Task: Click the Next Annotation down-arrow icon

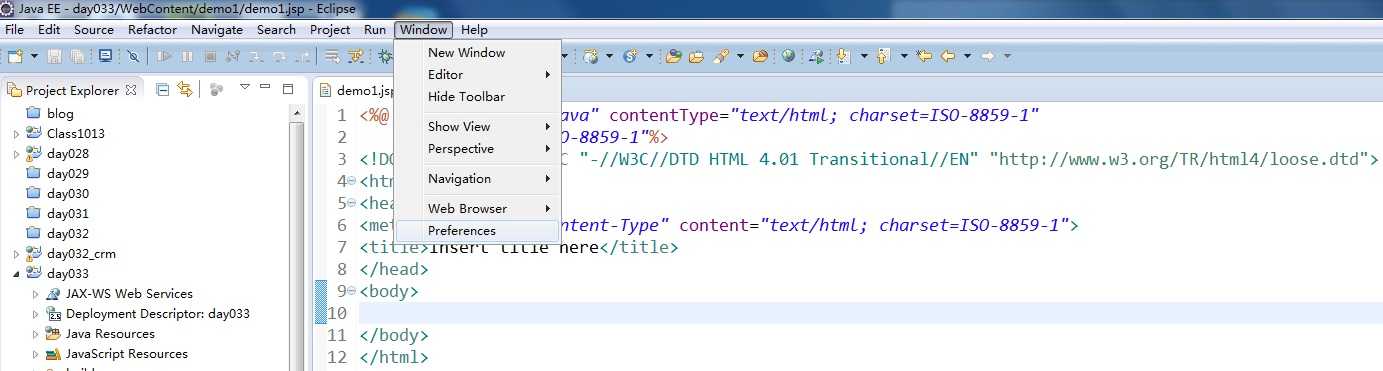Action: tap(843, 56)
